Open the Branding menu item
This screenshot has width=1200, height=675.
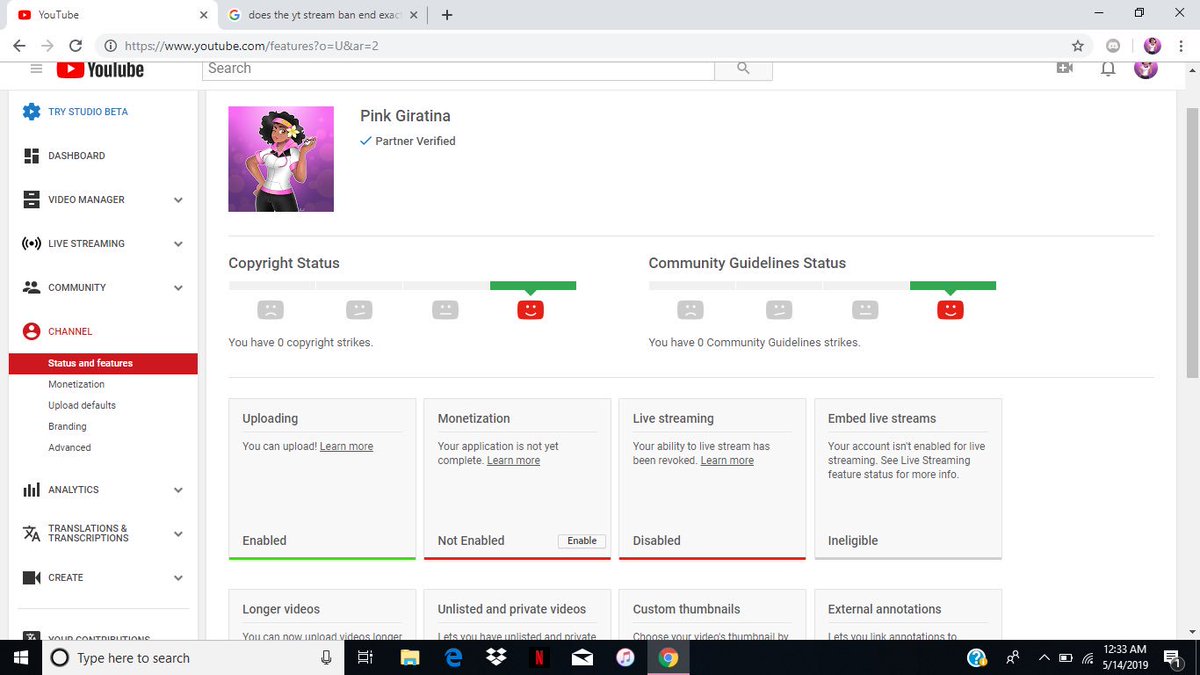point(67,426)
